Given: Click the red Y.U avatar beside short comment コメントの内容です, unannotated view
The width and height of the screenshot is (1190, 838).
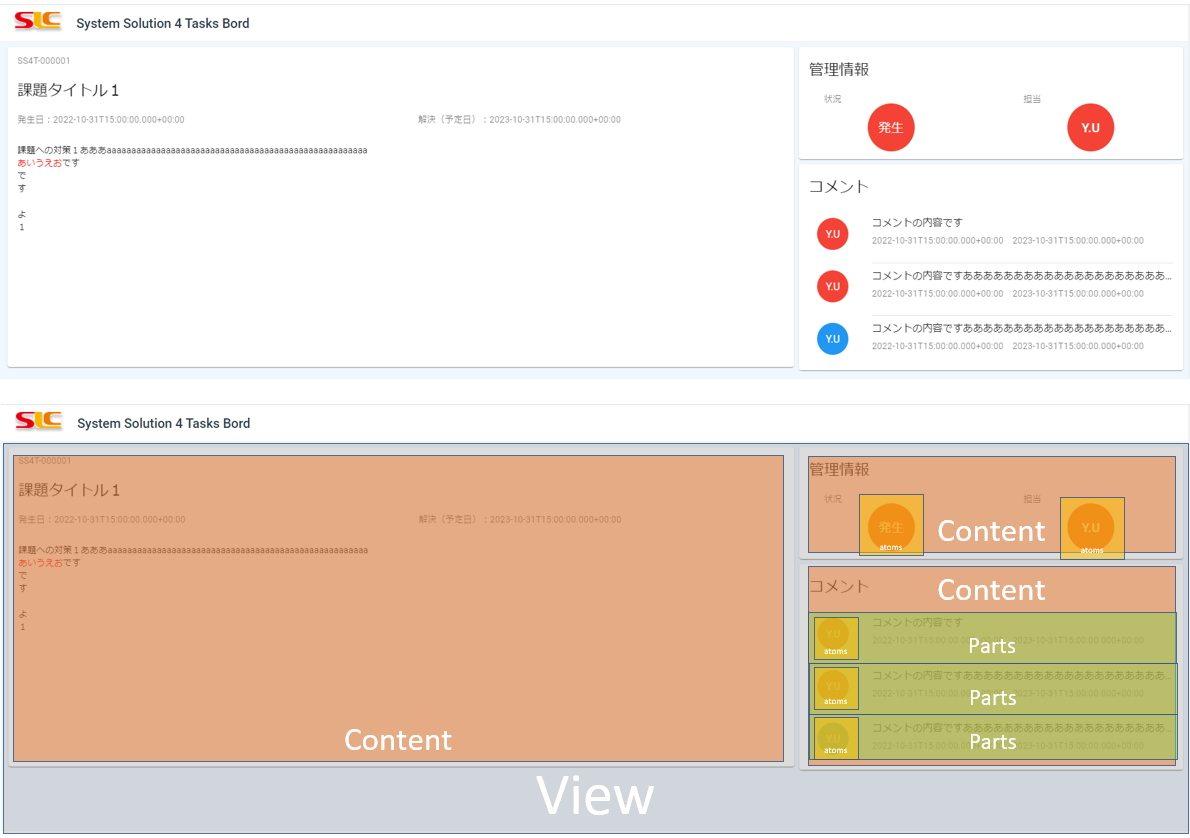Looking at the screenshot, I should [x=833, y=234].
